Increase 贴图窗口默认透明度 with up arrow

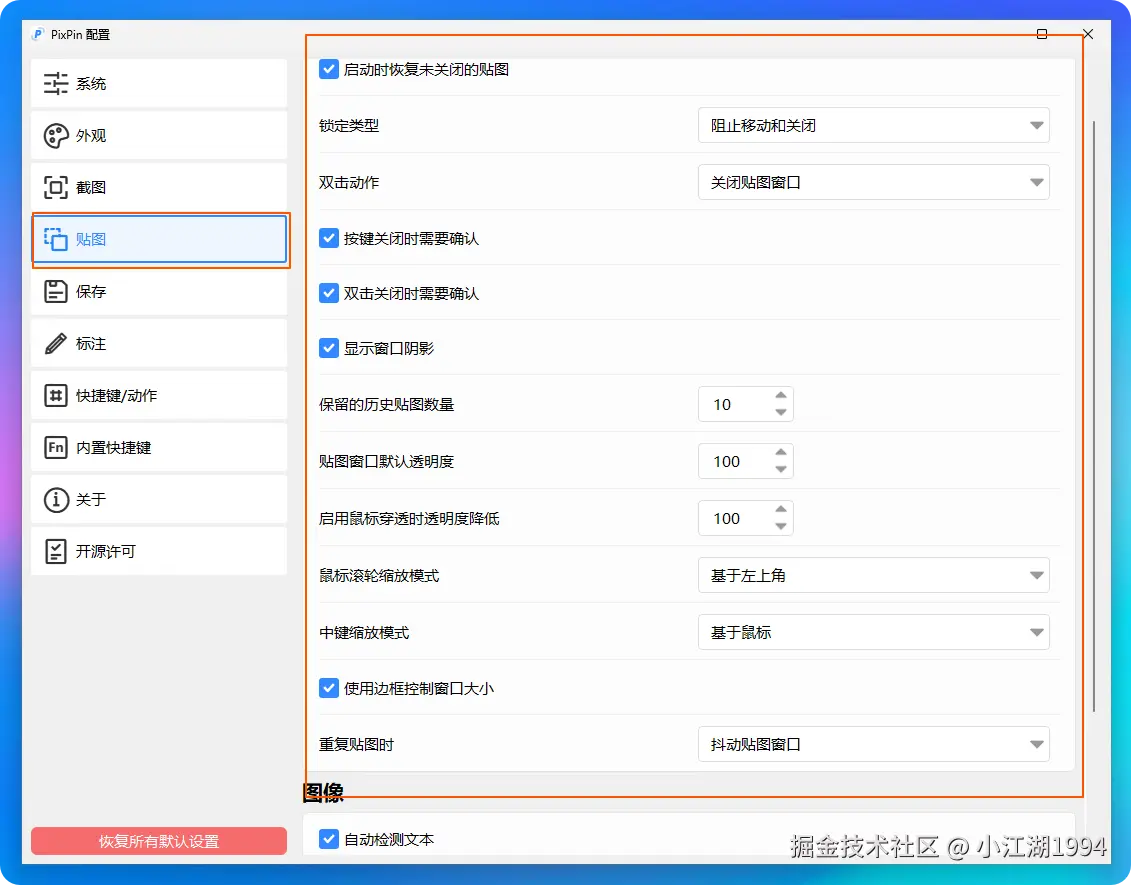pyautogui.click(x=781, y=452)
